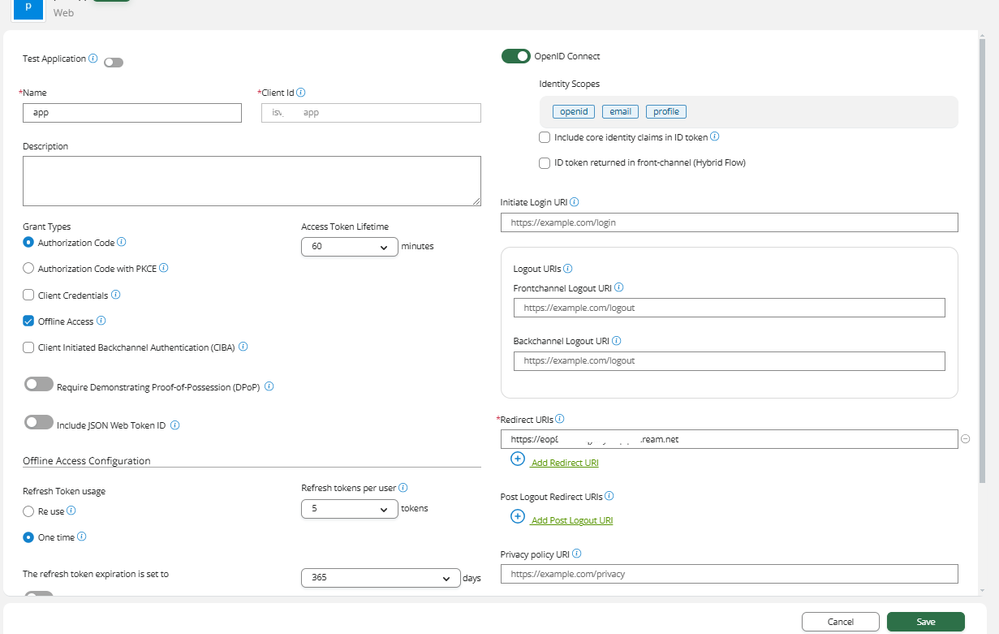999x634 pixels.
Task: Click the Add Redirect URI link
Action: tap(564, 463)
